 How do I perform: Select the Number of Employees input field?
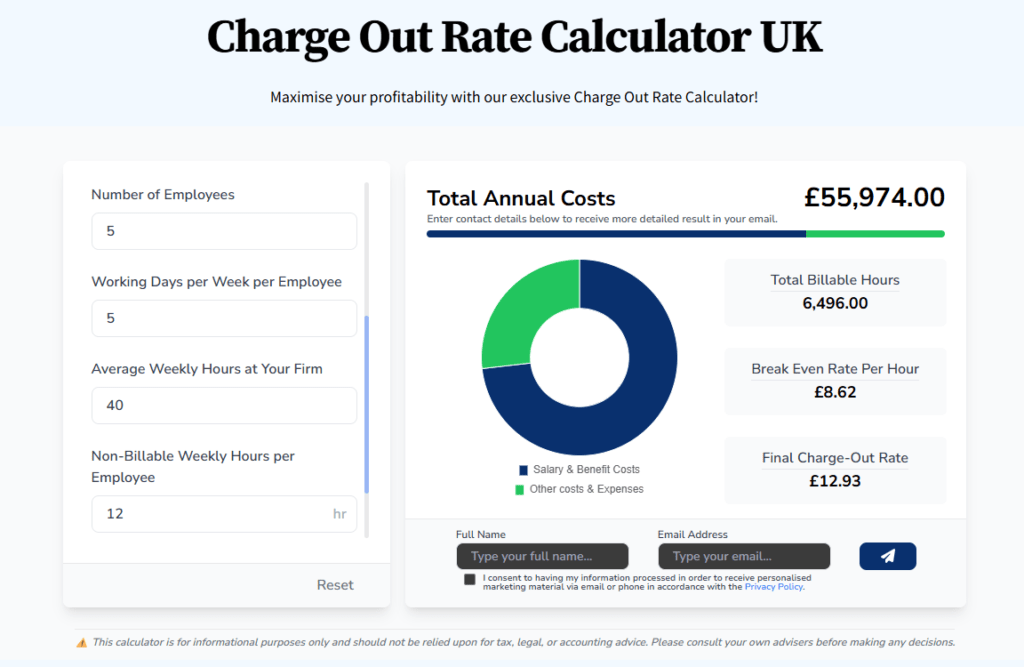click(224, 230)
